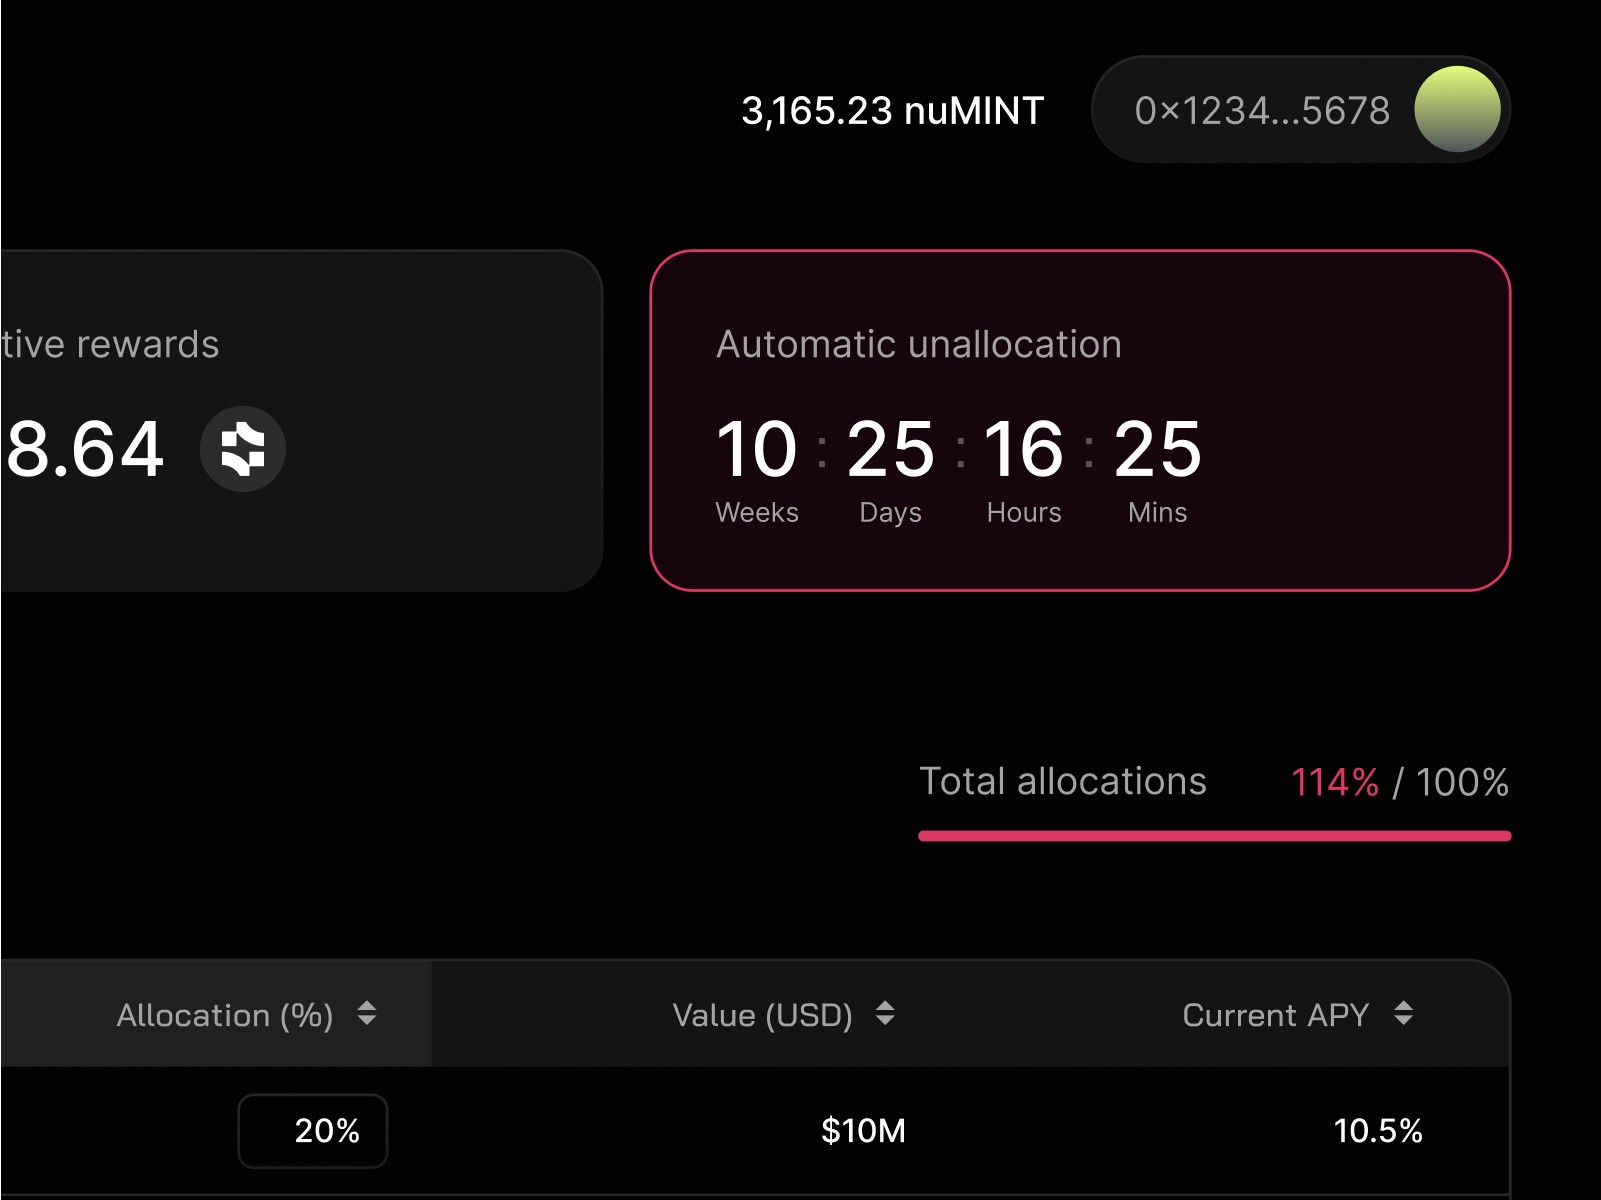This screenshot has height=1200, width=1601.
Task: Click the 25 Mins countdown value
Action: click(1157, 449)
